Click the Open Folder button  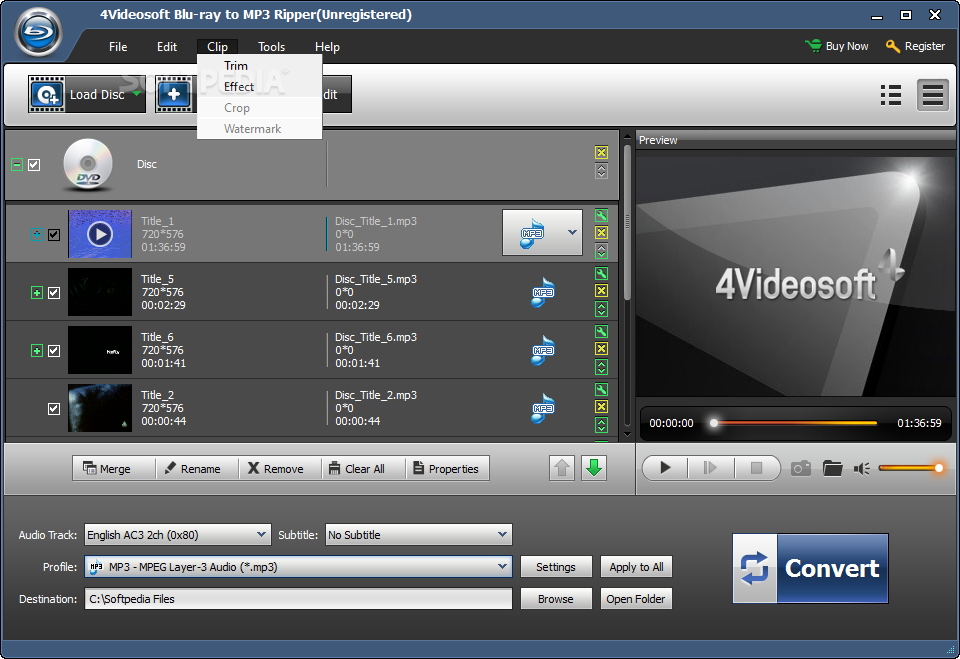click(636, 598)
